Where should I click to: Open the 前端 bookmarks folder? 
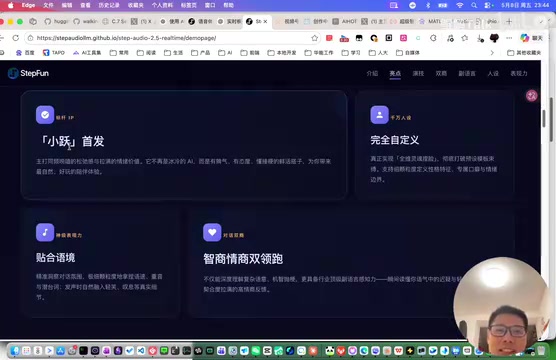point(250,52)
